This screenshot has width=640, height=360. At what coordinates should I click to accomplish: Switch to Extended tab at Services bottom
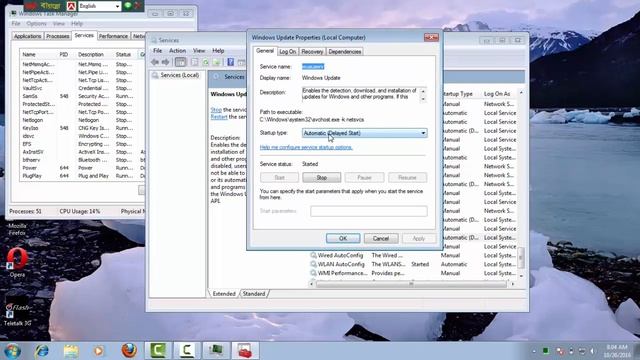click(224, 293)
